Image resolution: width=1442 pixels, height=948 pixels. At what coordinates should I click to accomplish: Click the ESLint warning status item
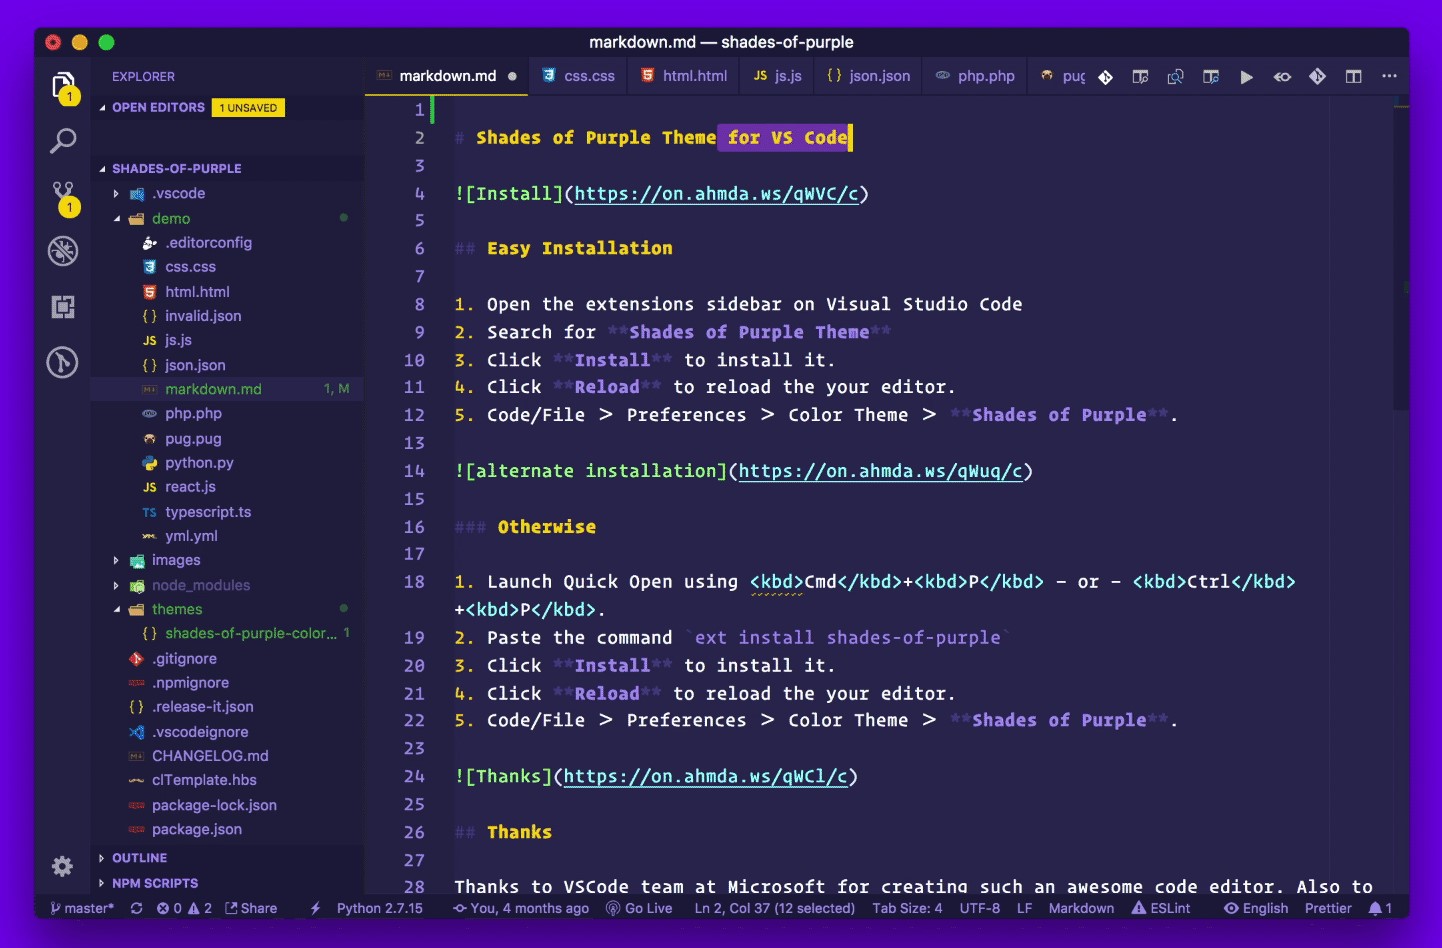pyautogui.click(x=1161, y=908)
